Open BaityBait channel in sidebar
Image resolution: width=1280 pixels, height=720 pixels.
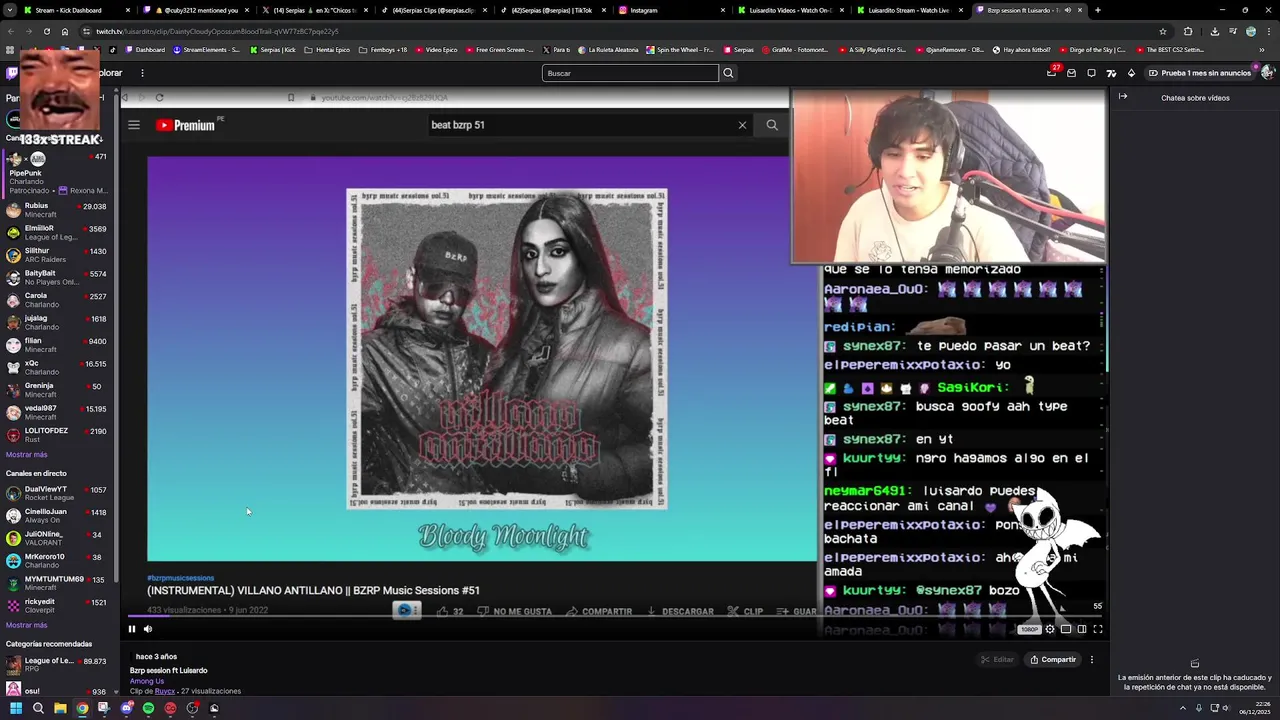pyautogui.click(x=58, y=277)
